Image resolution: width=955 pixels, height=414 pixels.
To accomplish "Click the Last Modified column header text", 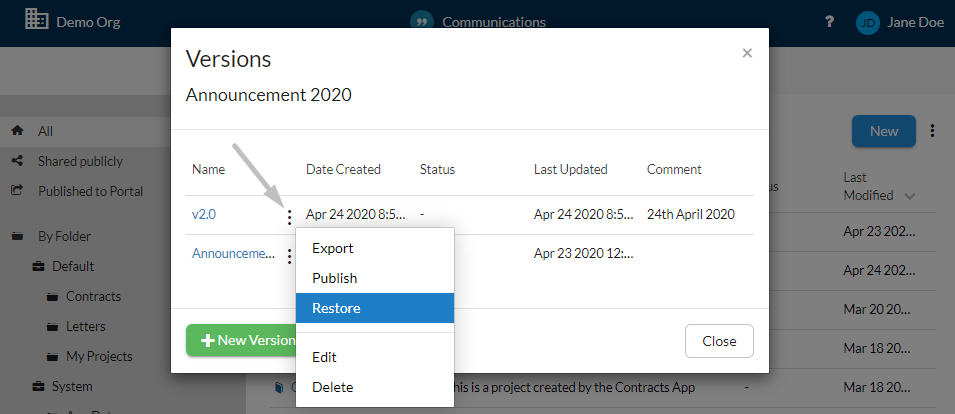I will click(x=869, y=186).
